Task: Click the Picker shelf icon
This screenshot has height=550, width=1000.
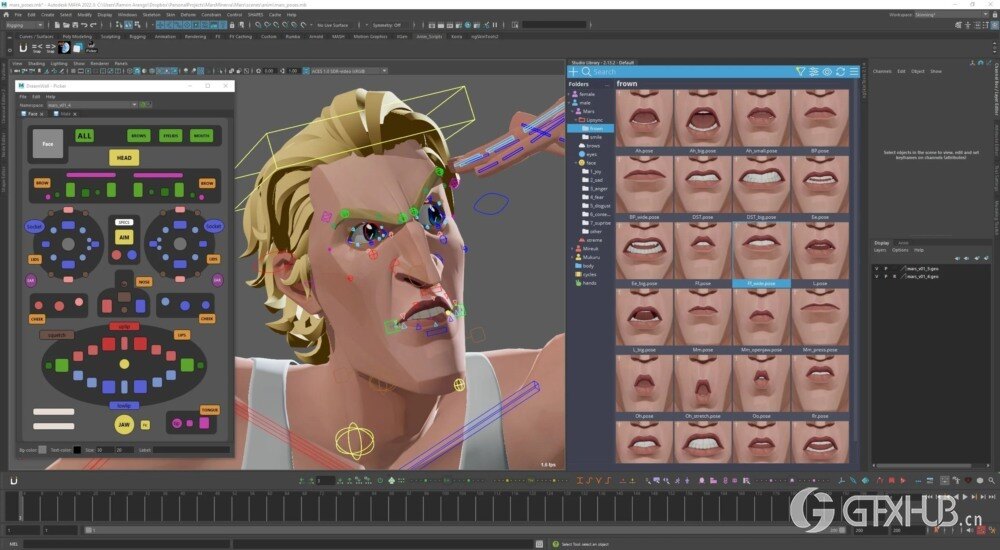Action: 91,47
